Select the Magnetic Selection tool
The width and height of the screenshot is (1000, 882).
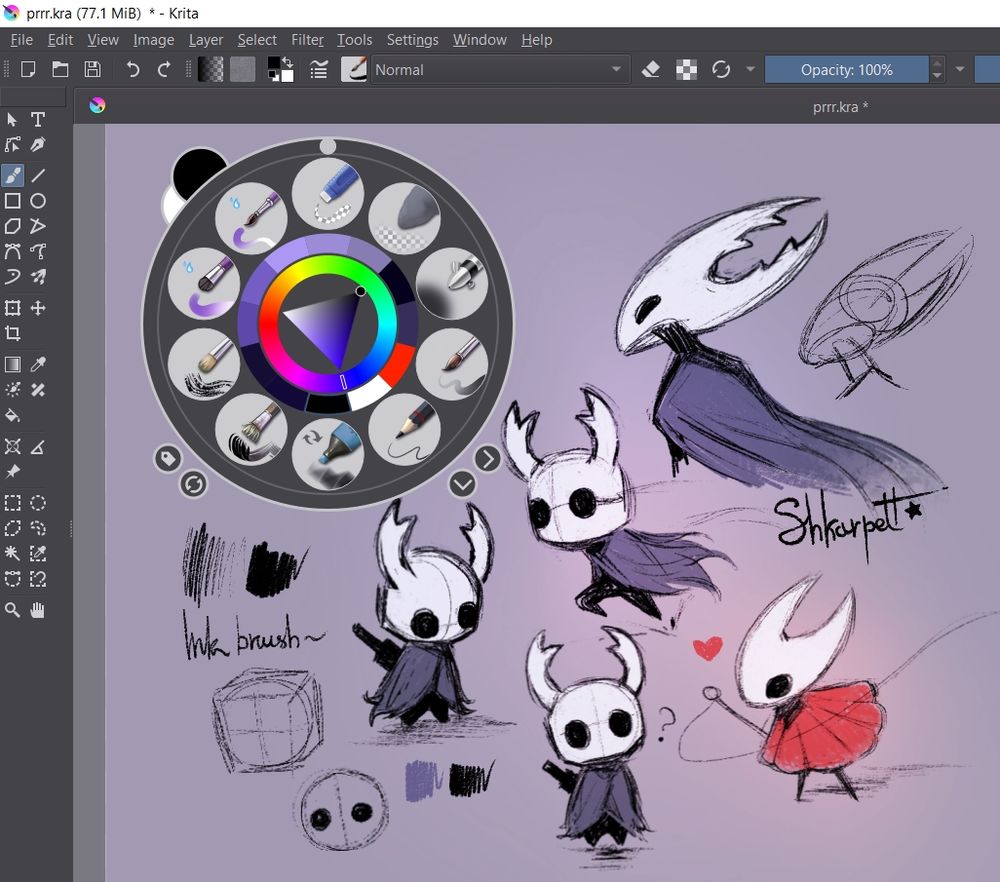point(38,579)
